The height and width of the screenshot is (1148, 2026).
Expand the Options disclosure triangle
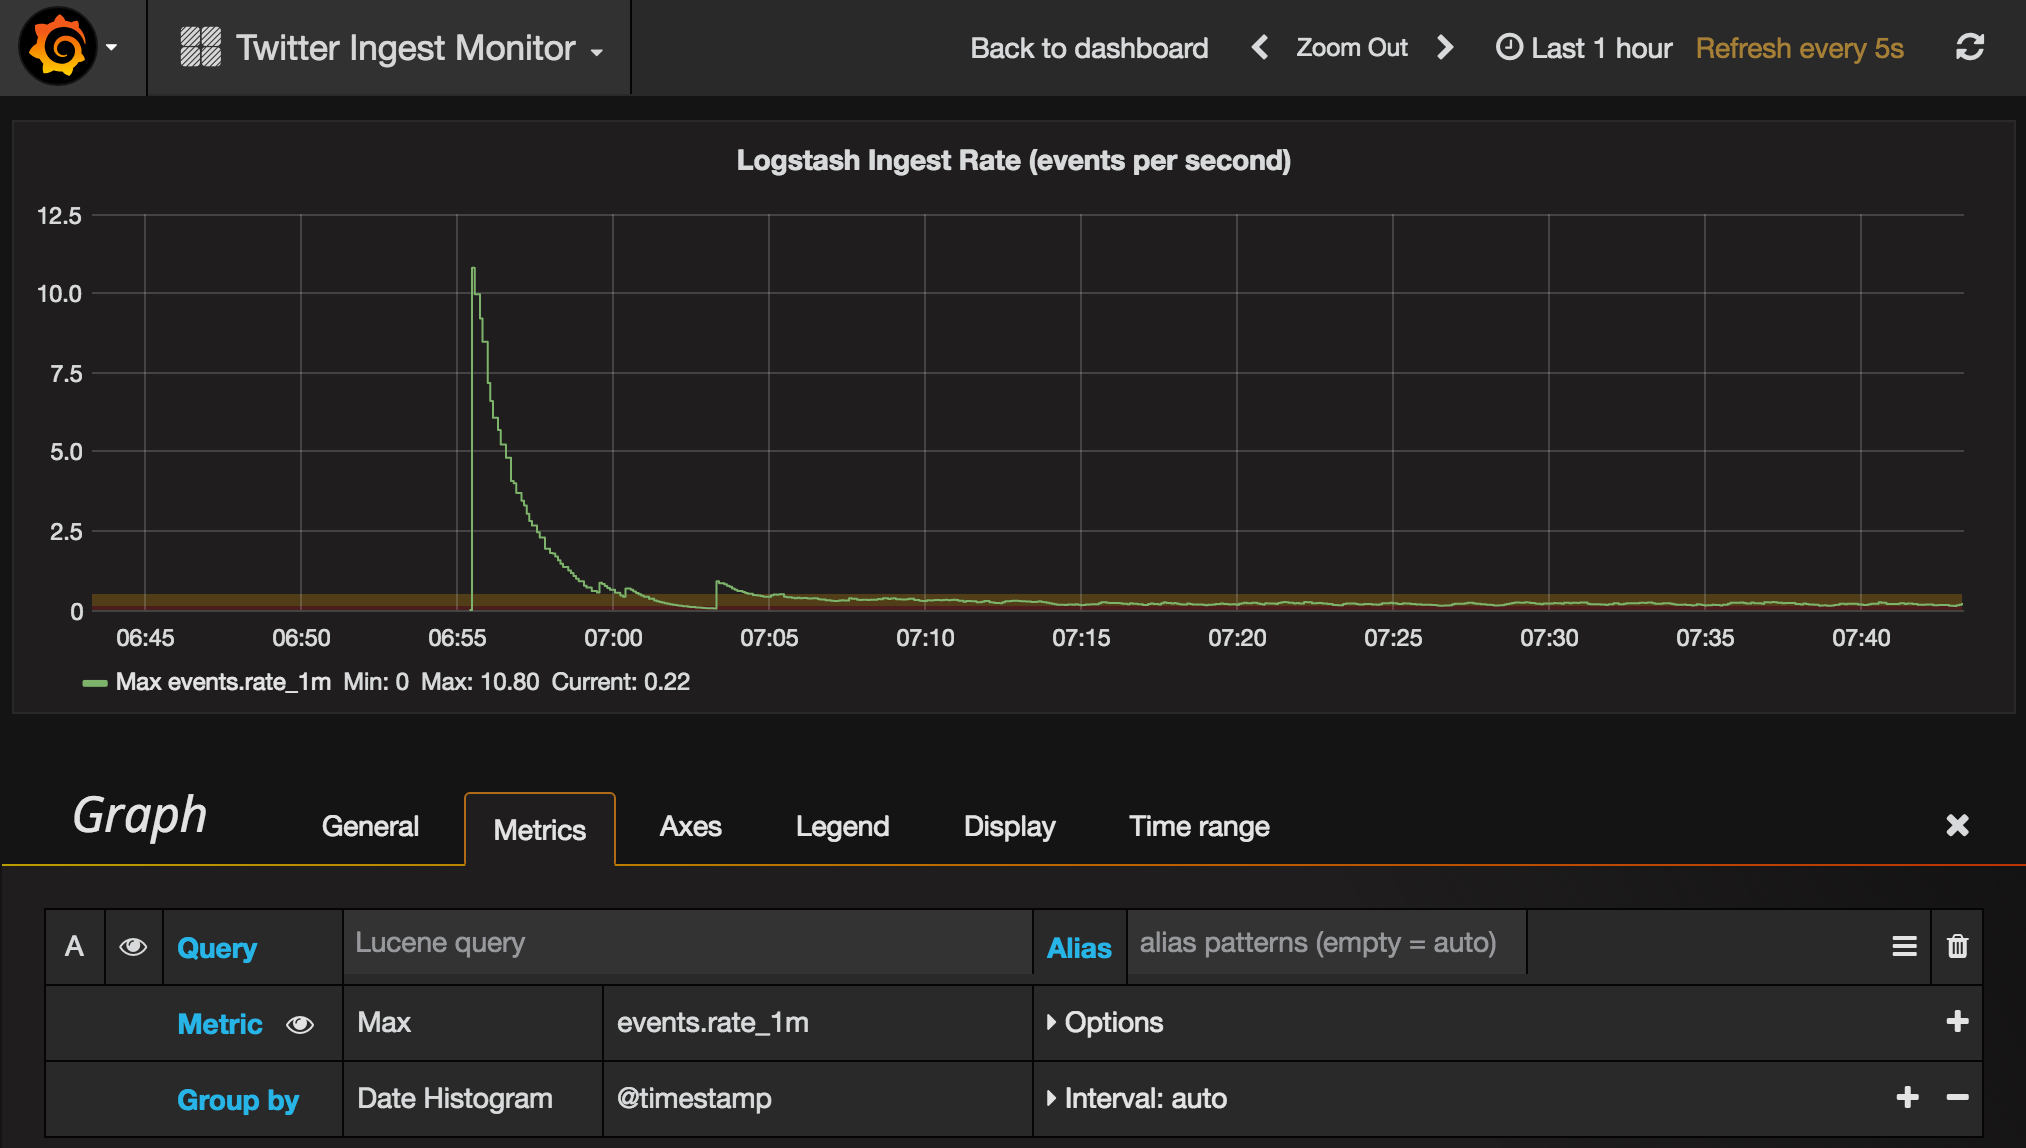pos(1052,1023)
